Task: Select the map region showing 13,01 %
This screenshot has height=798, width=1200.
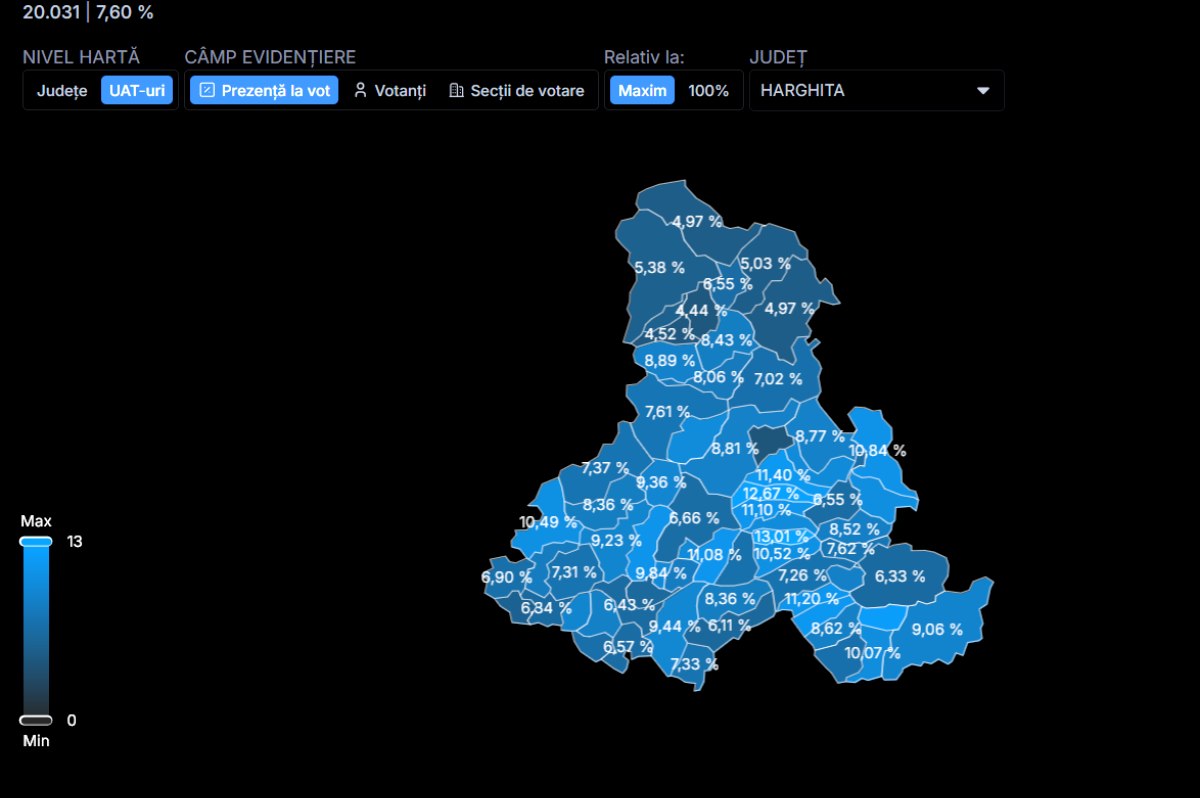Action: (x=780, y=536)
